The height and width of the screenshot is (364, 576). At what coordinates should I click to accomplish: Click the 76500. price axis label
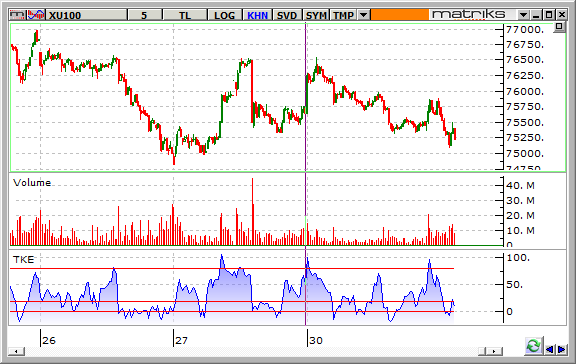tap(525, 60)
